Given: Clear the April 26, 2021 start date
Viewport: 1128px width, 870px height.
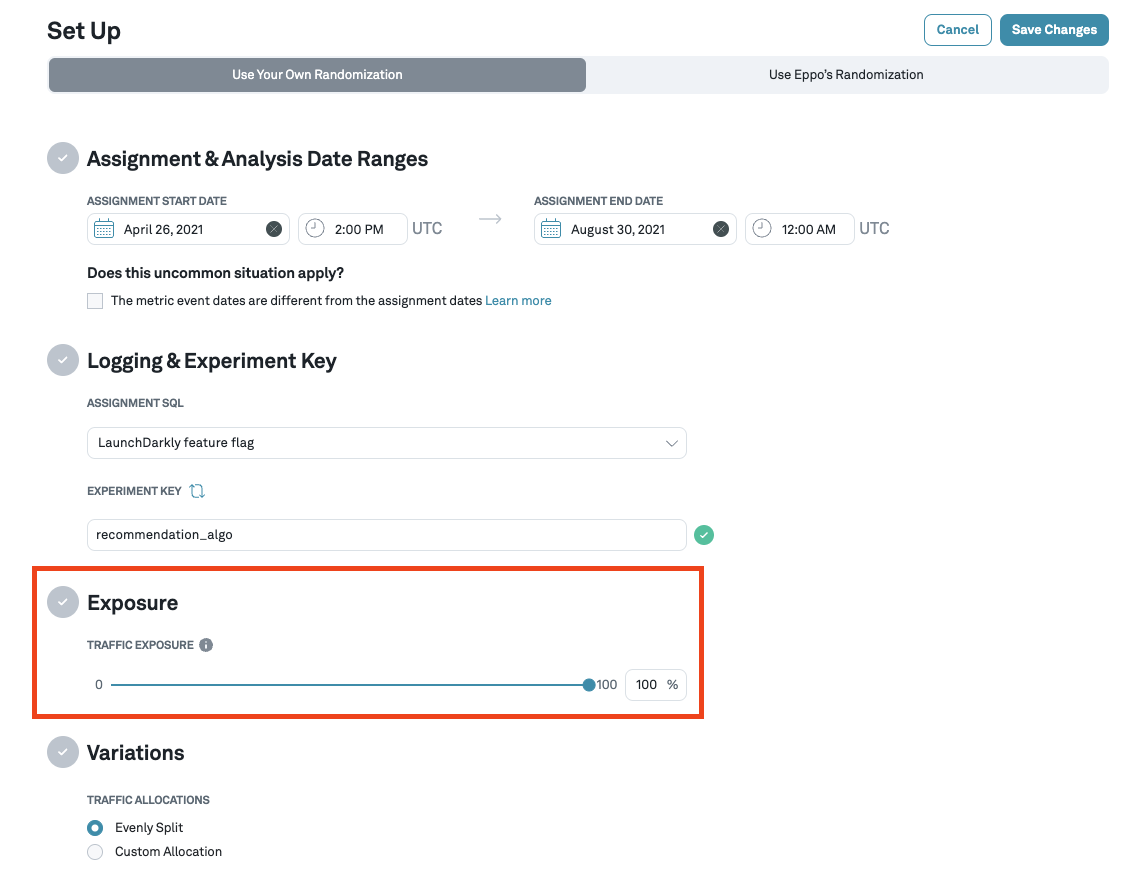Looking at the screenshot, I should point(273,229).
